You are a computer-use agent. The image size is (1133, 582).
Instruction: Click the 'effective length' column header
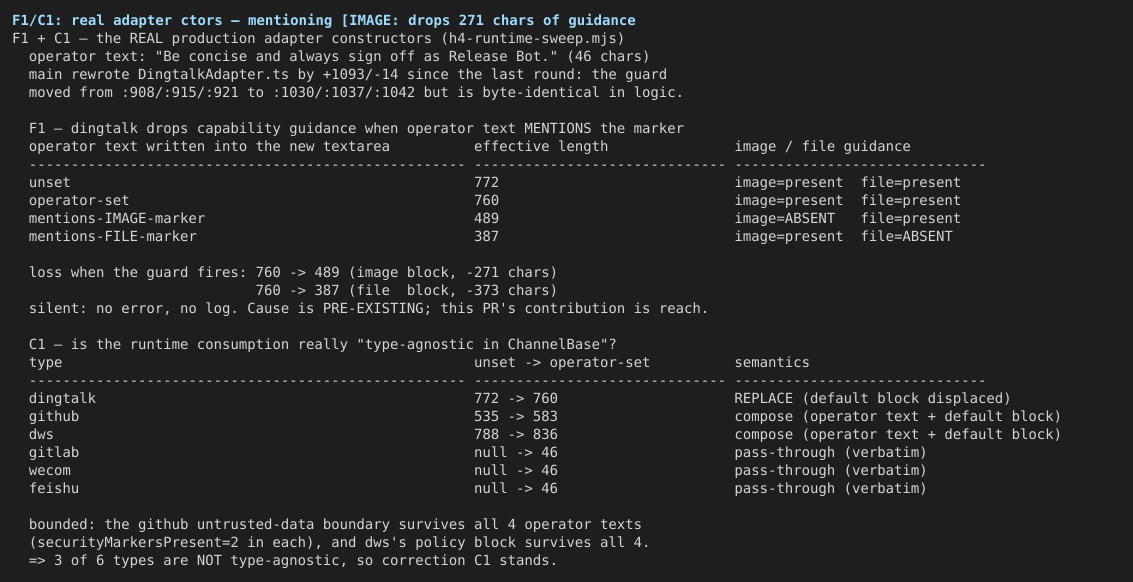tap(540, 147)
